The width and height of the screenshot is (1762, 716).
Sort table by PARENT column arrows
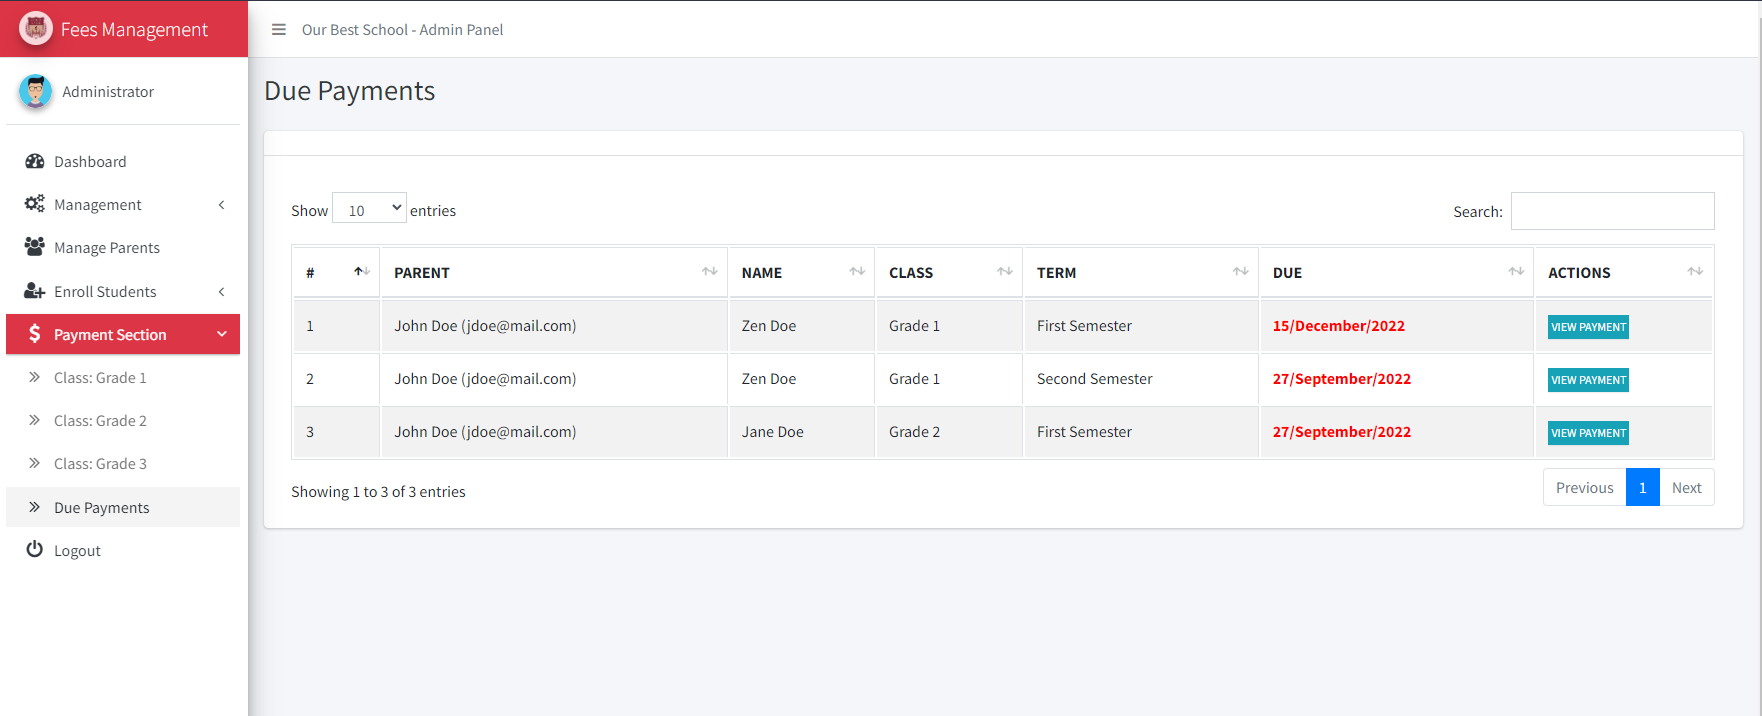[x=710, y=271]
